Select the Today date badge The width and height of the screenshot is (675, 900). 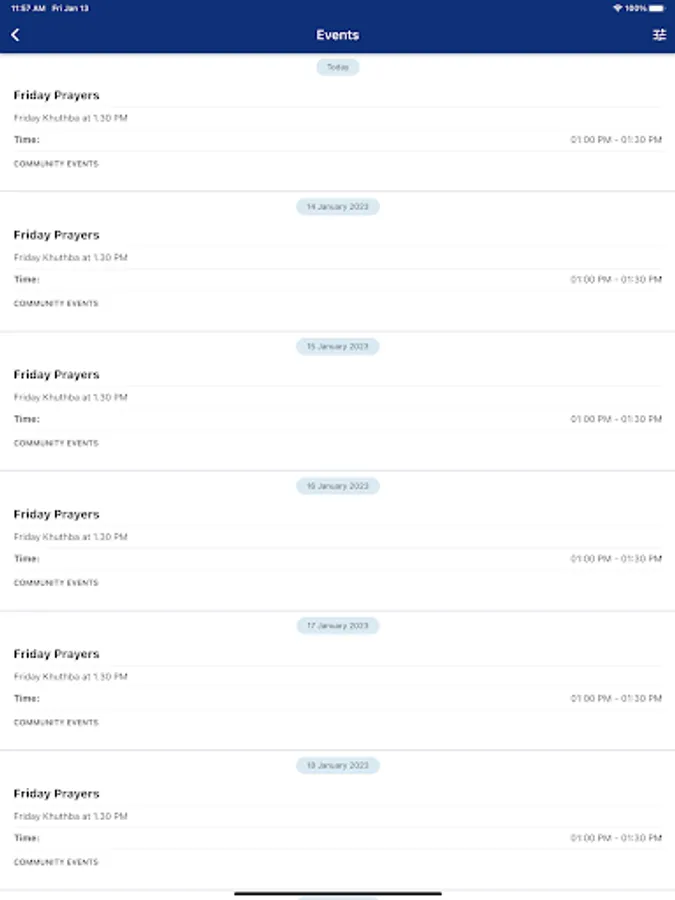coord(338,67)
